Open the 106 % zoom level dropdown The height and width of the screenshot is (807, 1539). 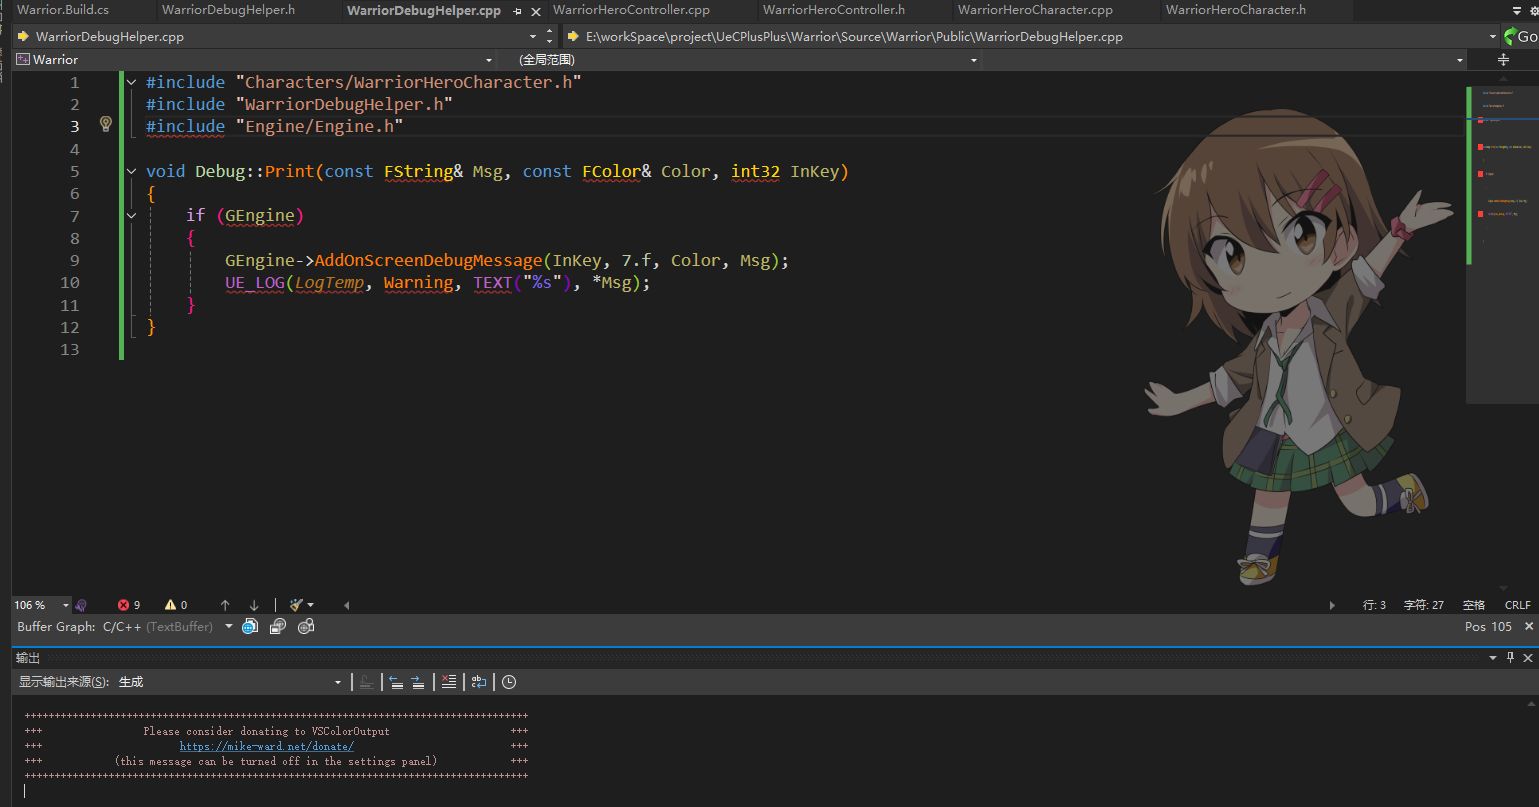(x=66, y=605)
